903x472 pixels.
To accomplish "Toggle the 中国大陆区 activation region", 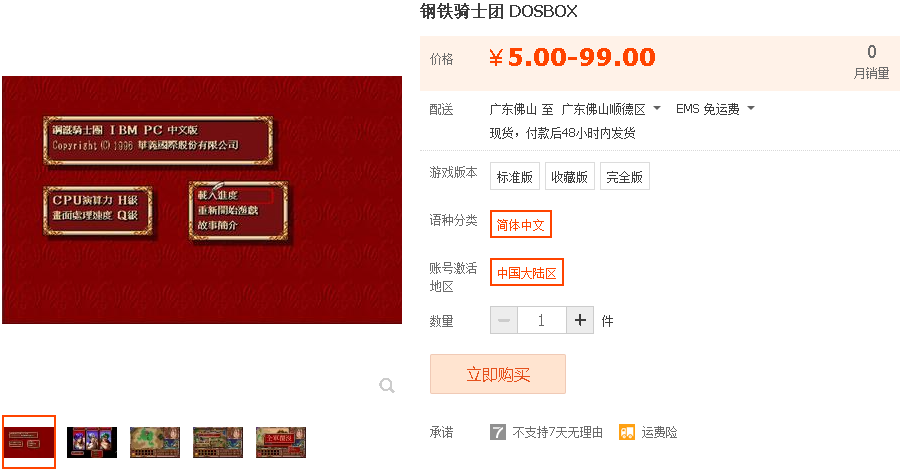I will pyautogui.click(x=526, y=272).
